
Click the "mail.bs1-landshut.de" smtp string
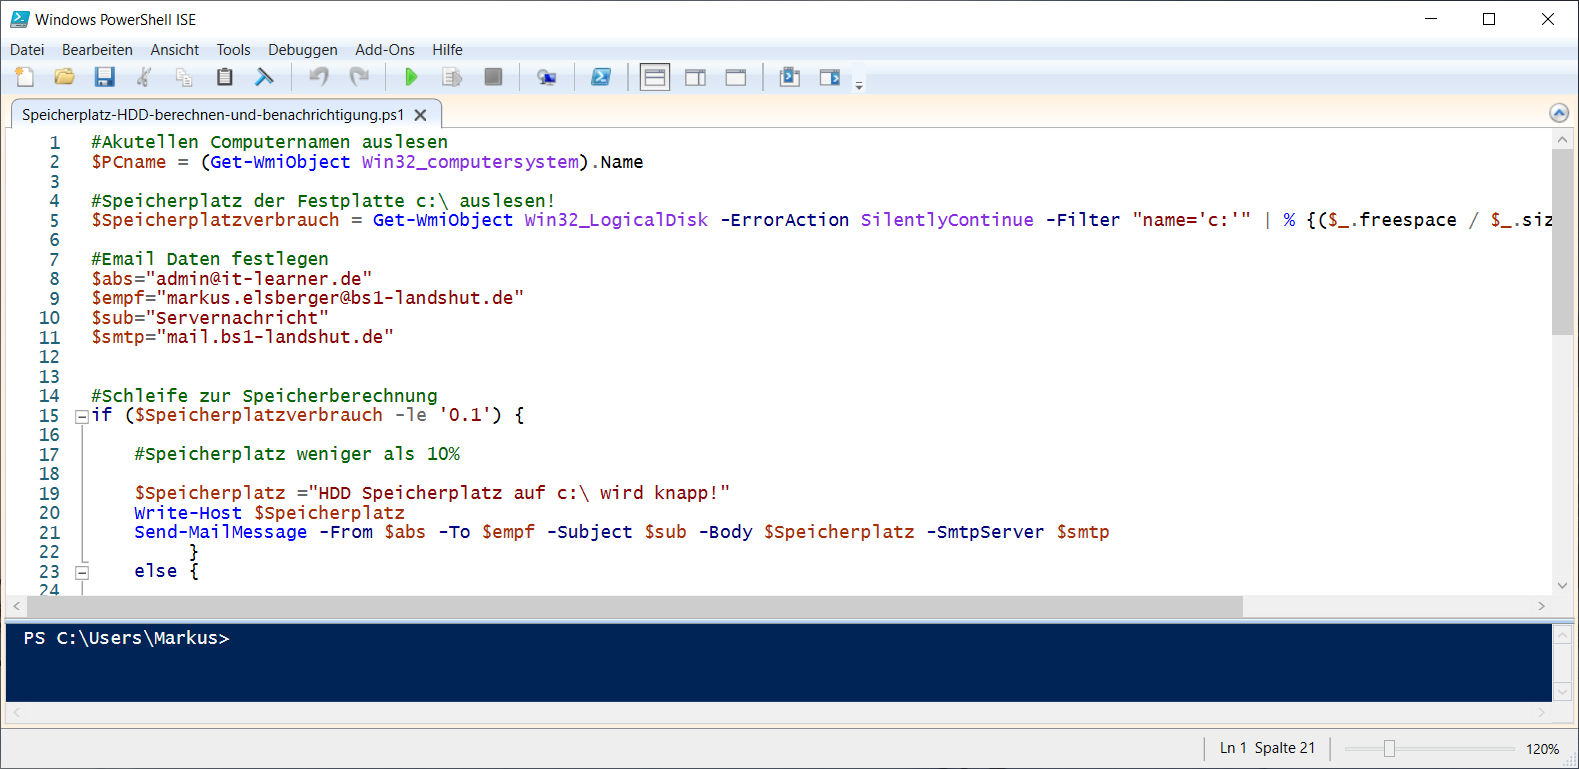pyautogui.click(x=275, y=337)
